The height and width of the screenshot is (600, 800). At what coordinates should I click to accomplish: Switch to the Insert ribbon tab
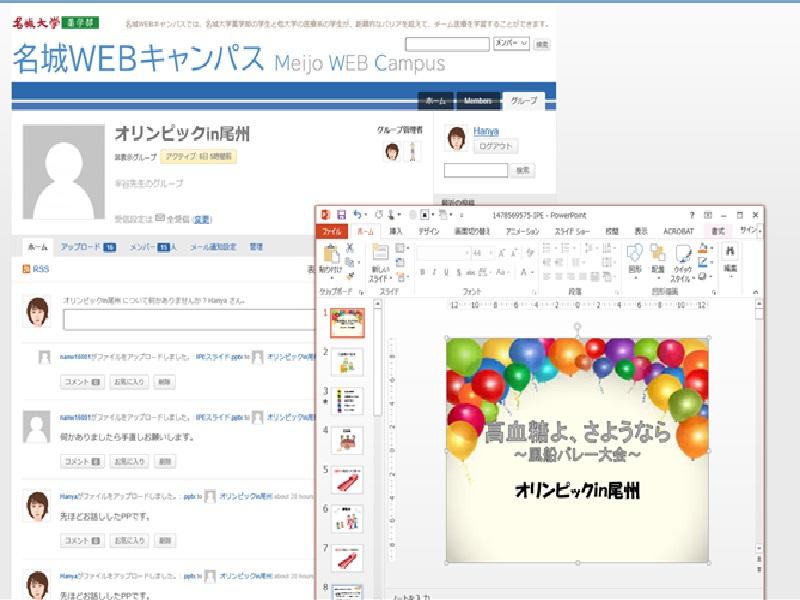click(395, 232)
